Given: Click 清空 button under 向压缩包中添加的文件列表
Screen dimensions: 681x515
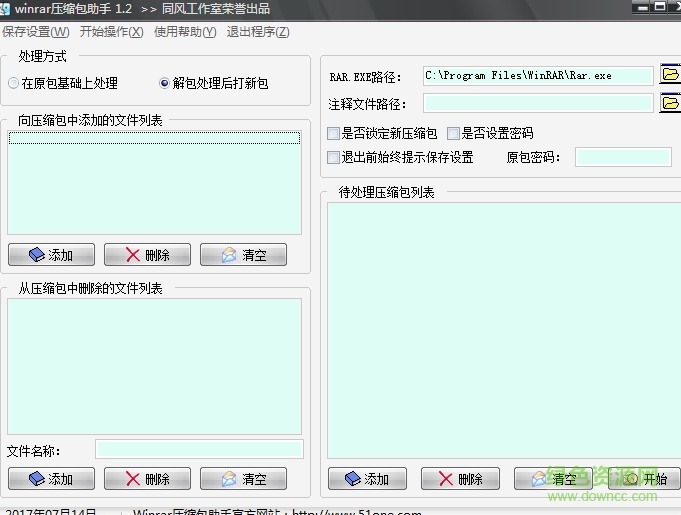Looking at the screenshot, I should pos(243,255).
